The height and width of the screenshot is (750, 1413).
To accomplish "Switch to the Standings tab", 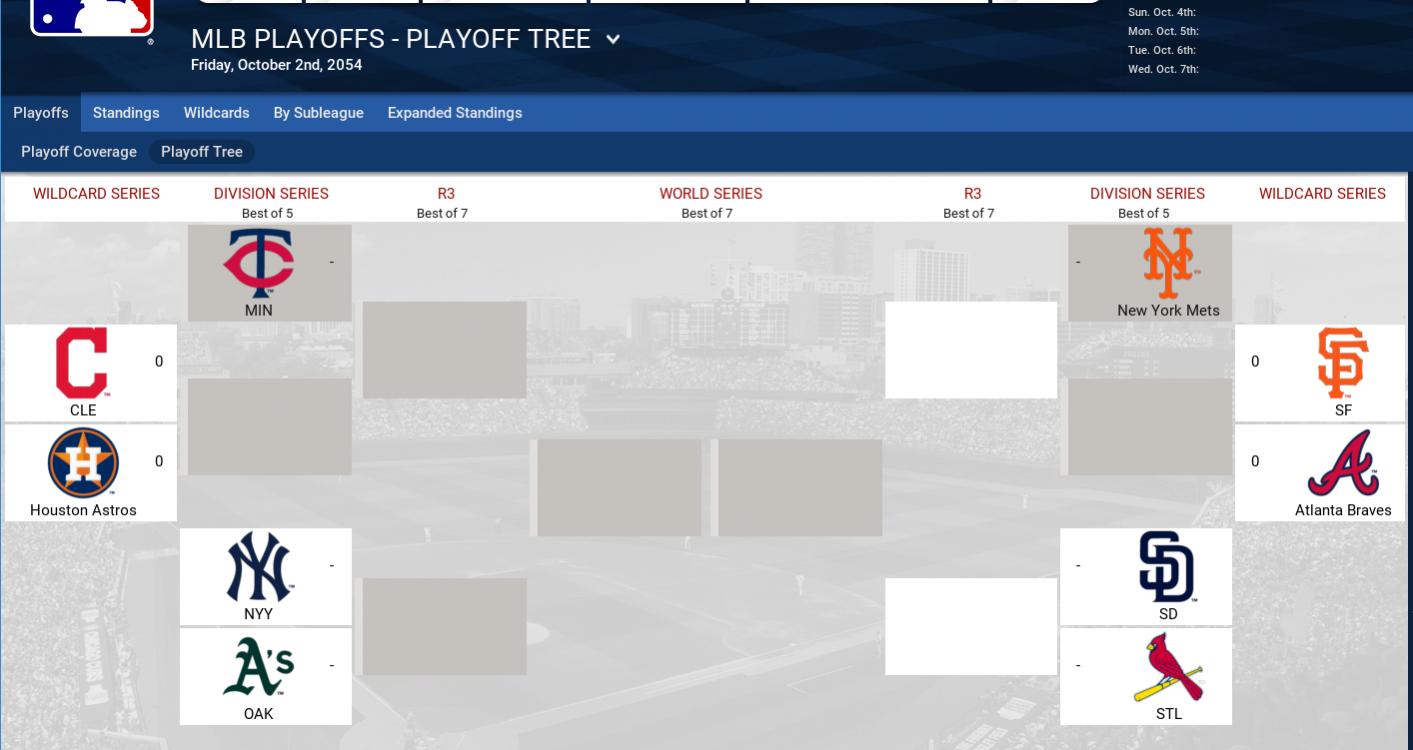I will [x=126, y=113].
